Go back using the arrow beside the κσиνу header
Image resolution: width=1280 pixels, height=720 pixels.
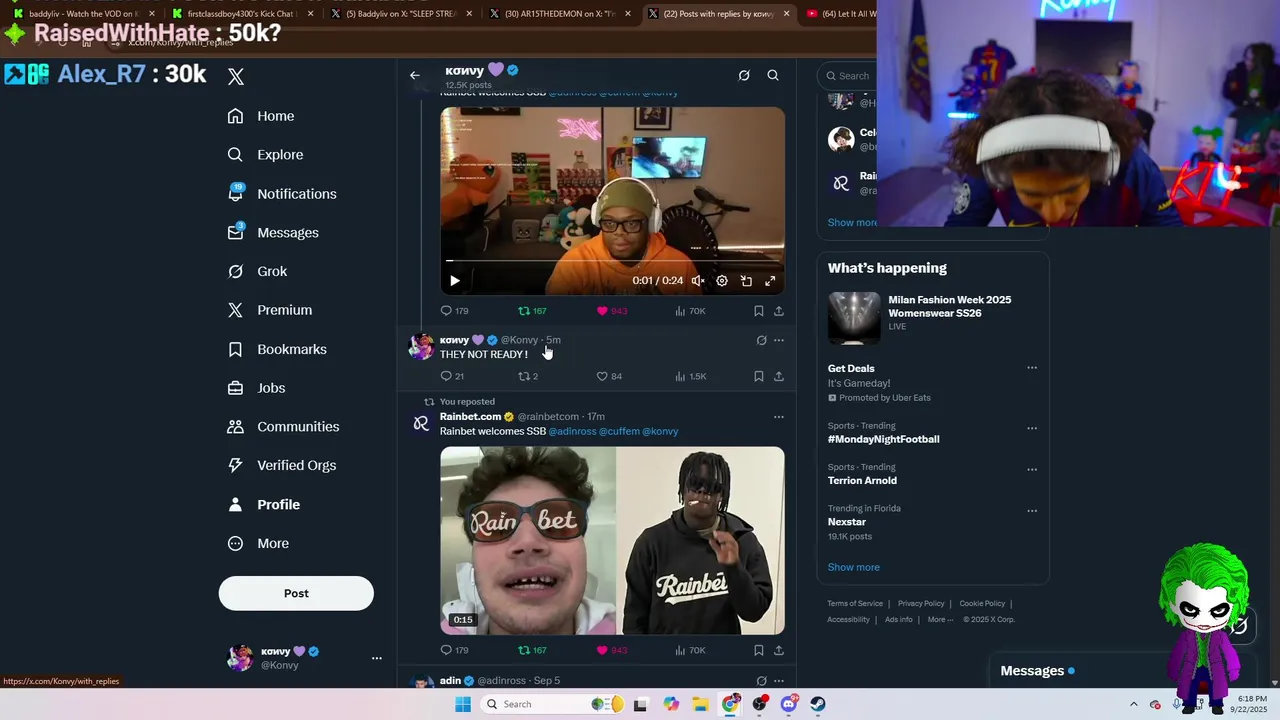(415, 75)
